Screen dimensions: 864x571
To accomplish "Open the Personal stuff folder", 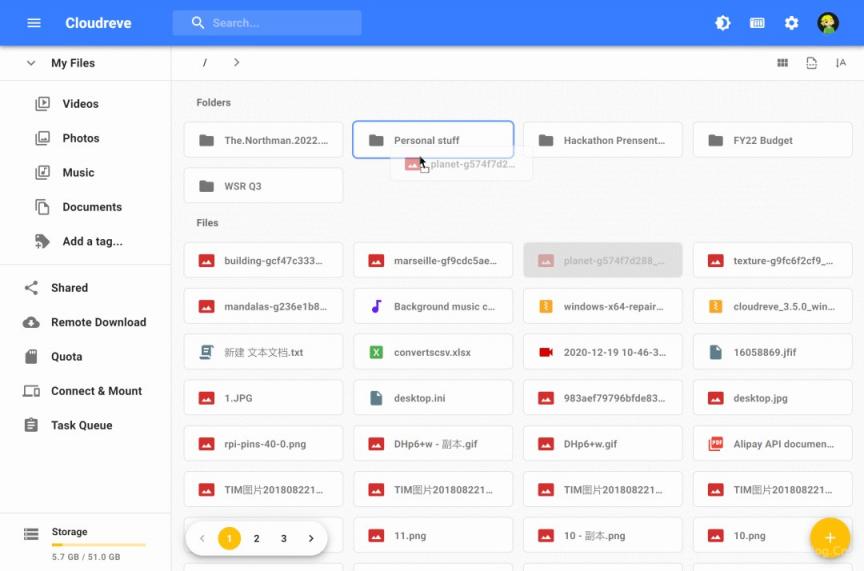I will coord(433,140).
